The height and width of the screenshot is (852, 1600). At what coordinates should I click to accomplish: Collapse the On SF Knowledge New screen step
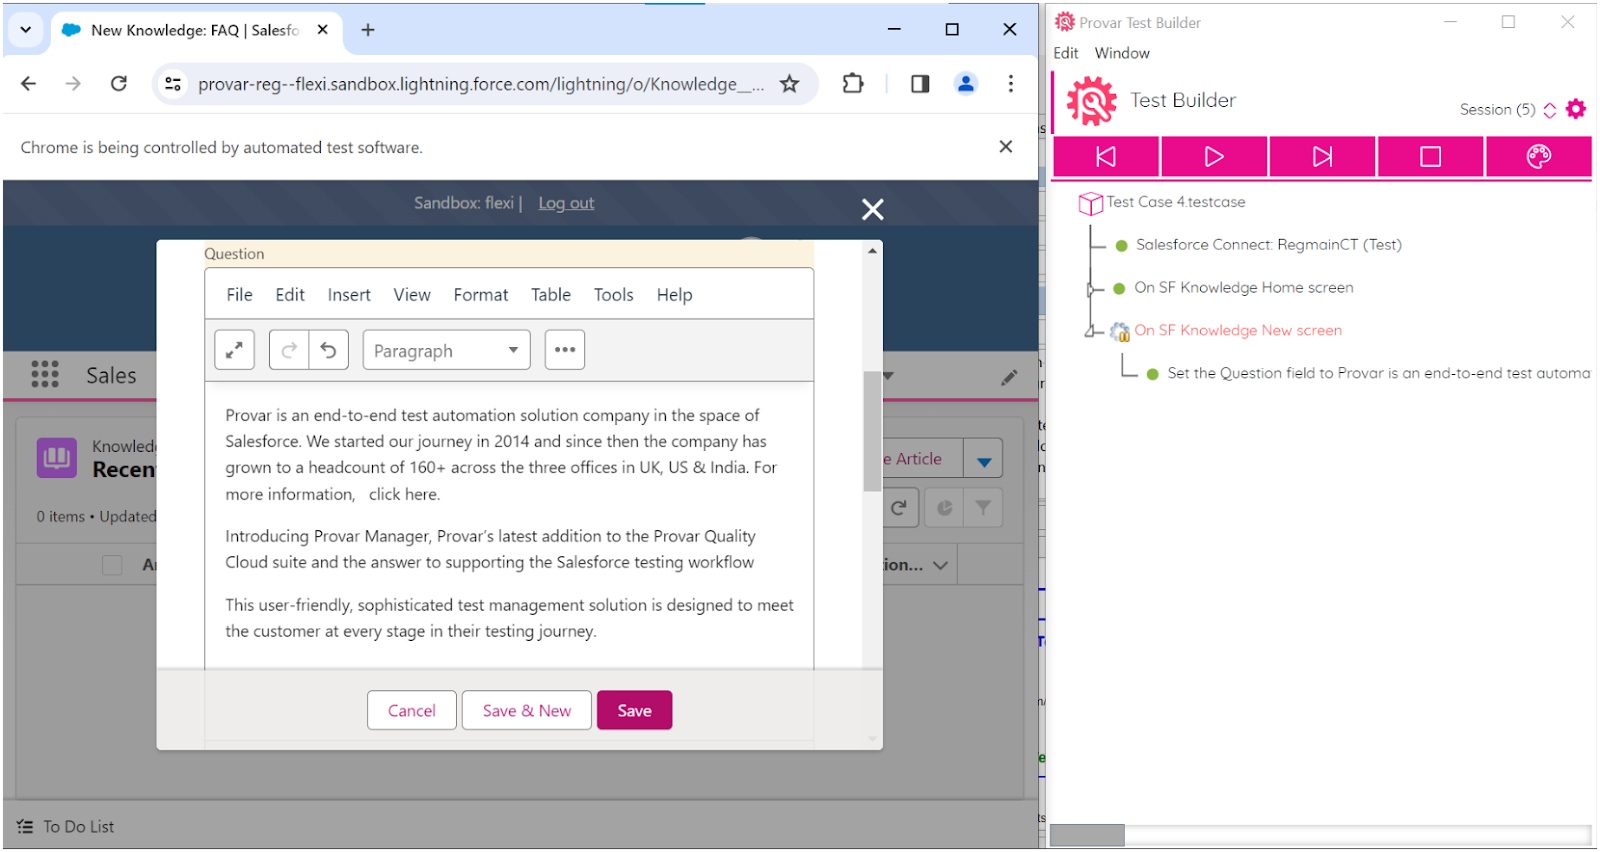pos(1090,331)
